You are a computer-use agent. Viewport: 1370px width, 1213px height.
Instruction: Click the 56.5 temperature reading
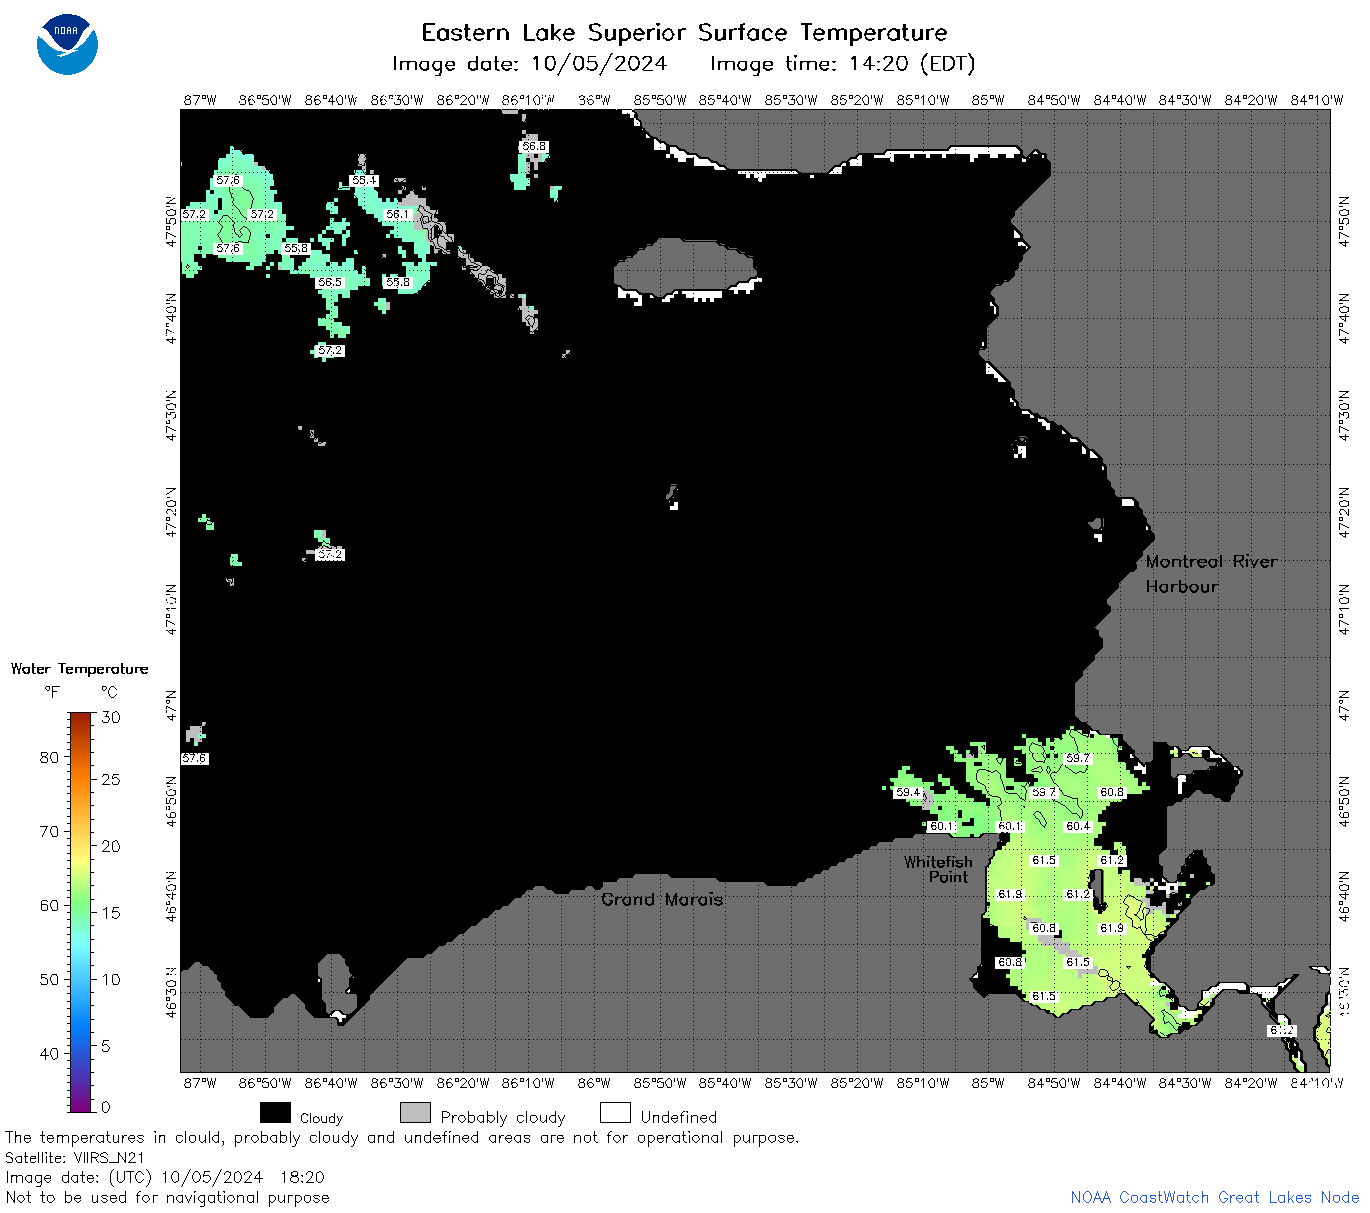pos(329,283)
